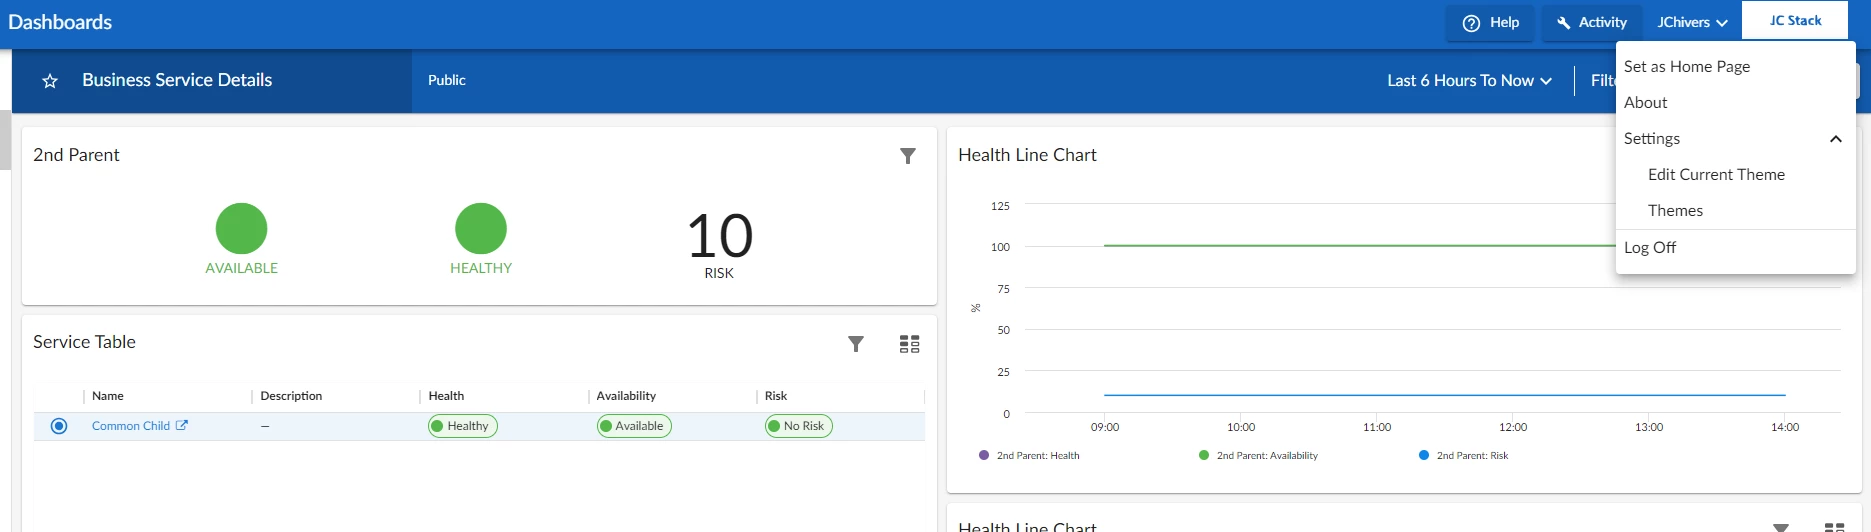Image resolution: width=1871 pixels, height=532 pixels.
Task: Choose Set as Home Page from menu
Action: (x=1687, y=66)
